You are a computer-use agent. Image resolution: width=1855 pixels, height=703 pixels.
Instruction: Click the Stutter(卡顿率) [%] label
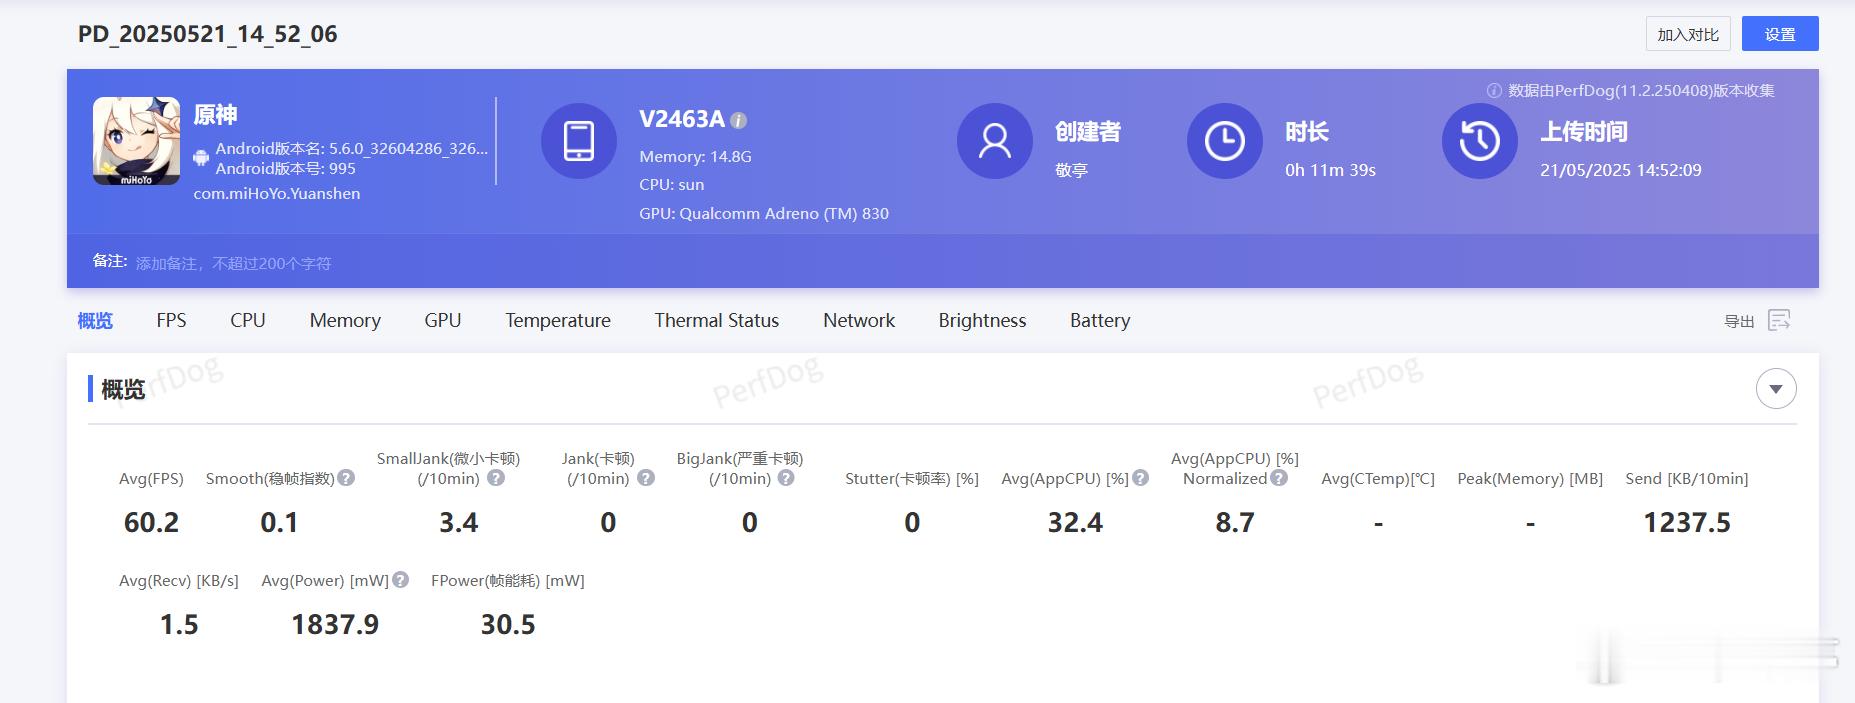point(912,478)
